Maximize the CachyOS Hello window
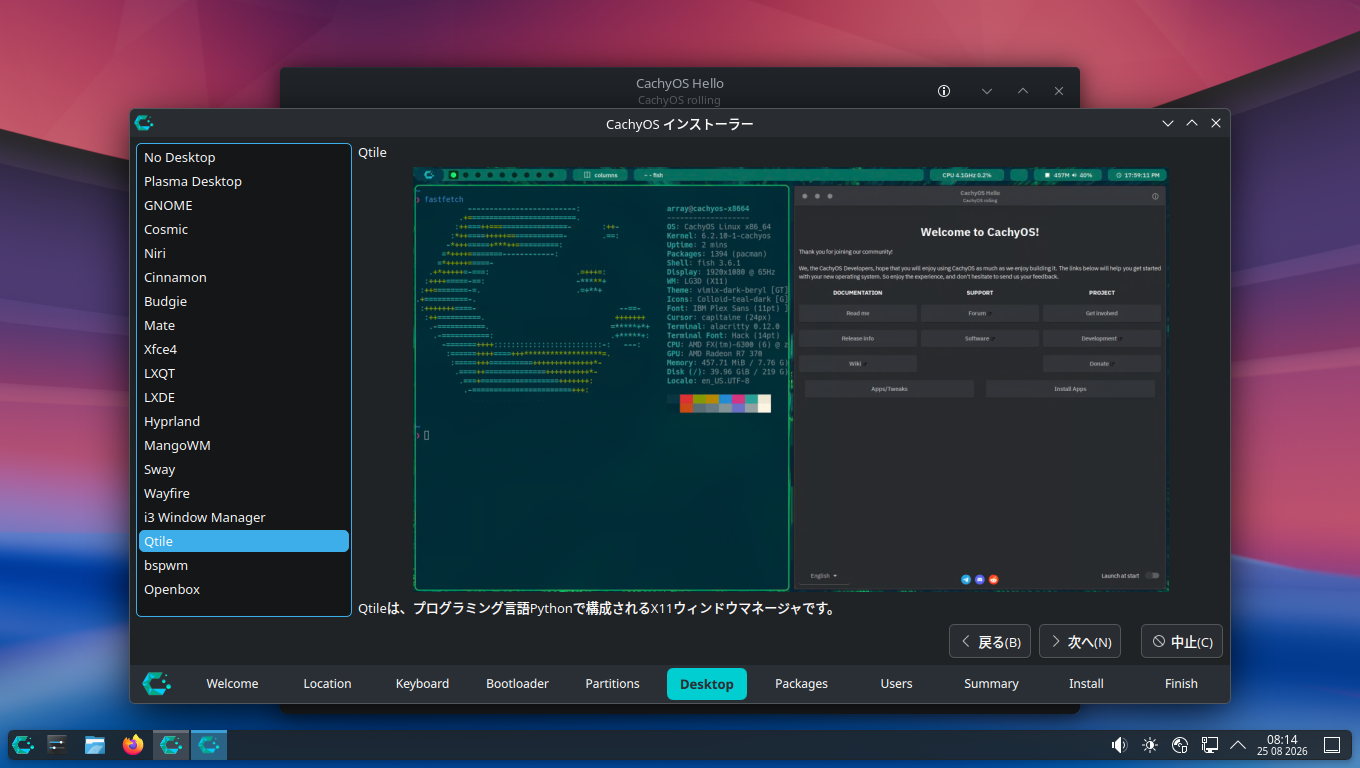 pos(1023,91)
